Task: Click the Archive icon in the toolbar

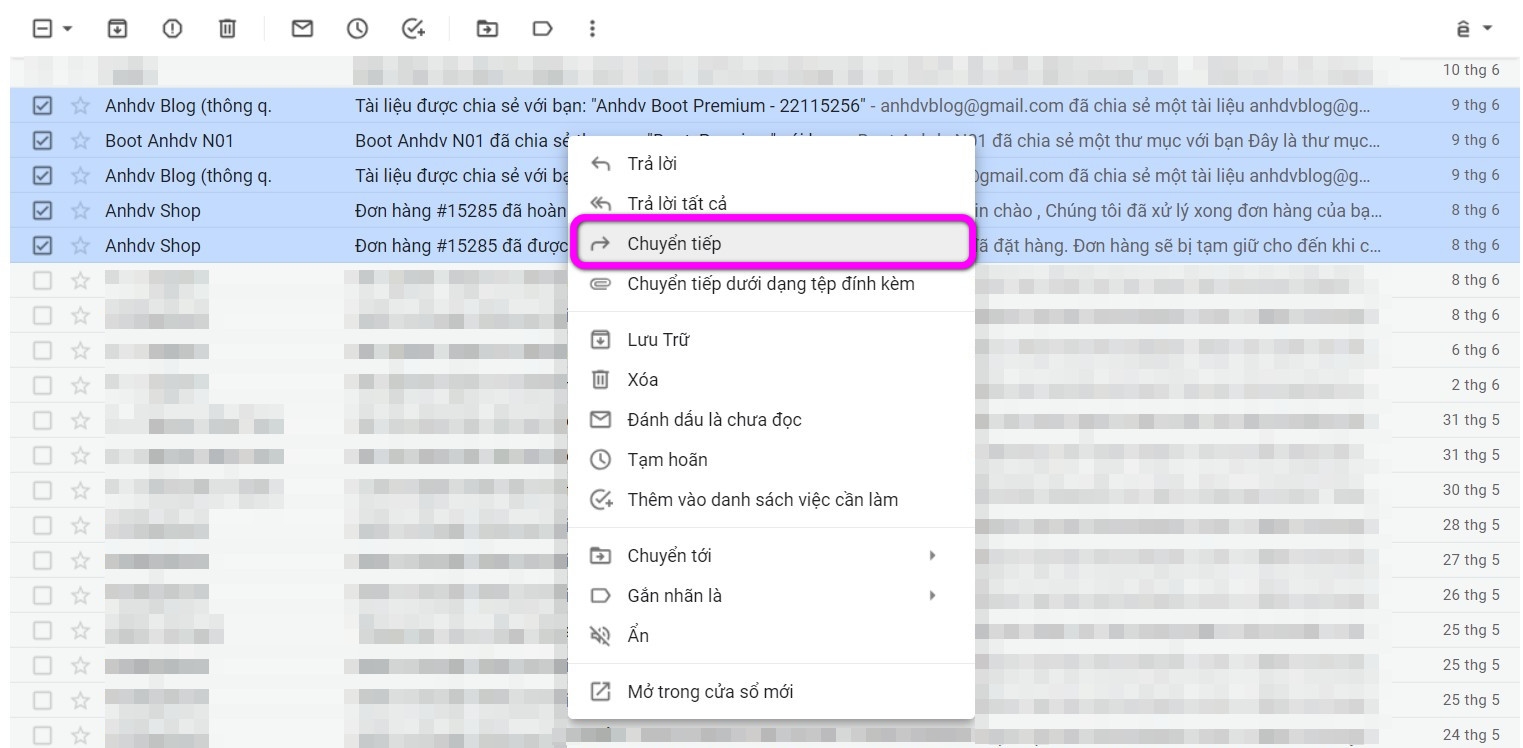Action: [x=118, y=29]
